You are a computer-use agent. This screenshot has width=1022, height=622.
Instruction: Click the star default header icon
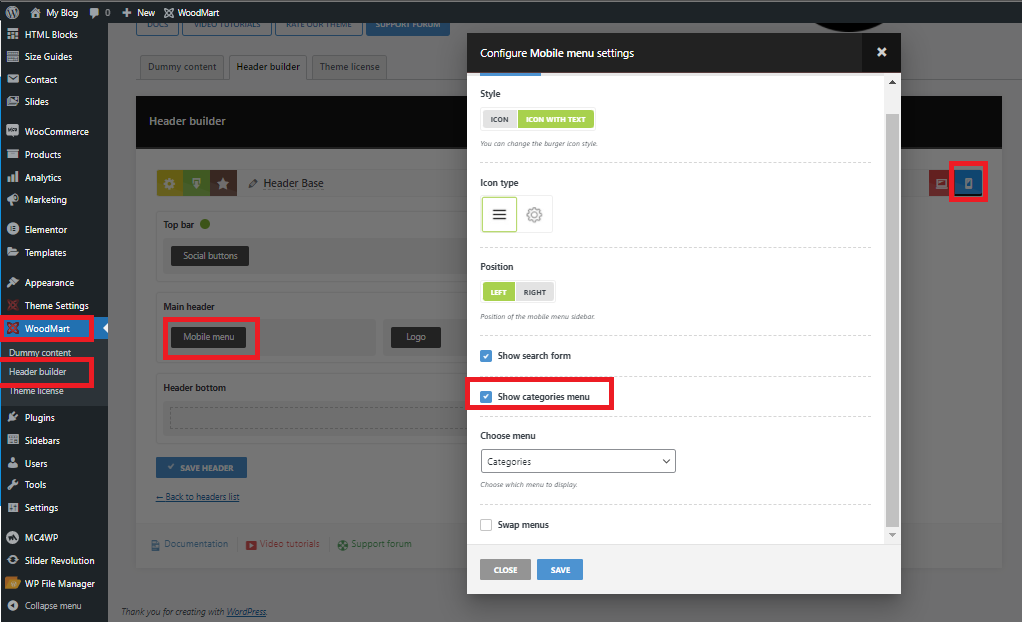[223, 183]
